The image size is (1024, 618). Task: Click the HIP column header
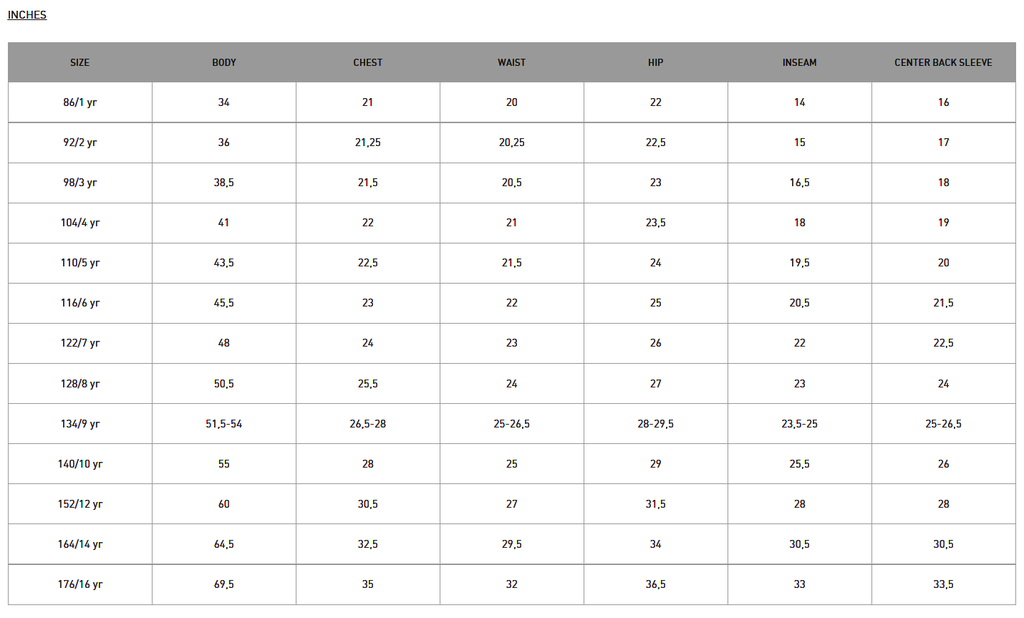(655, 62)
